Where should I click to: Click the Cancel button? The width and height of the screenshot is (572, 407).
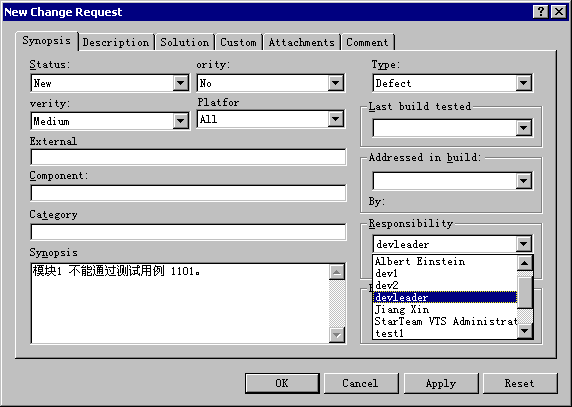coord(360,383)
